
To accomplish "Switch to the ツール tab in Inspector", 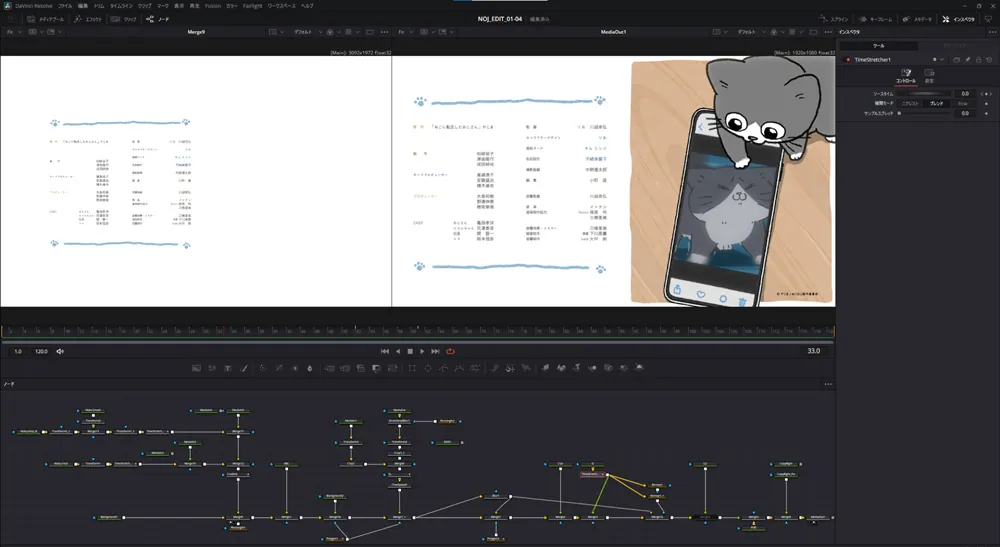I will [878, 46].
